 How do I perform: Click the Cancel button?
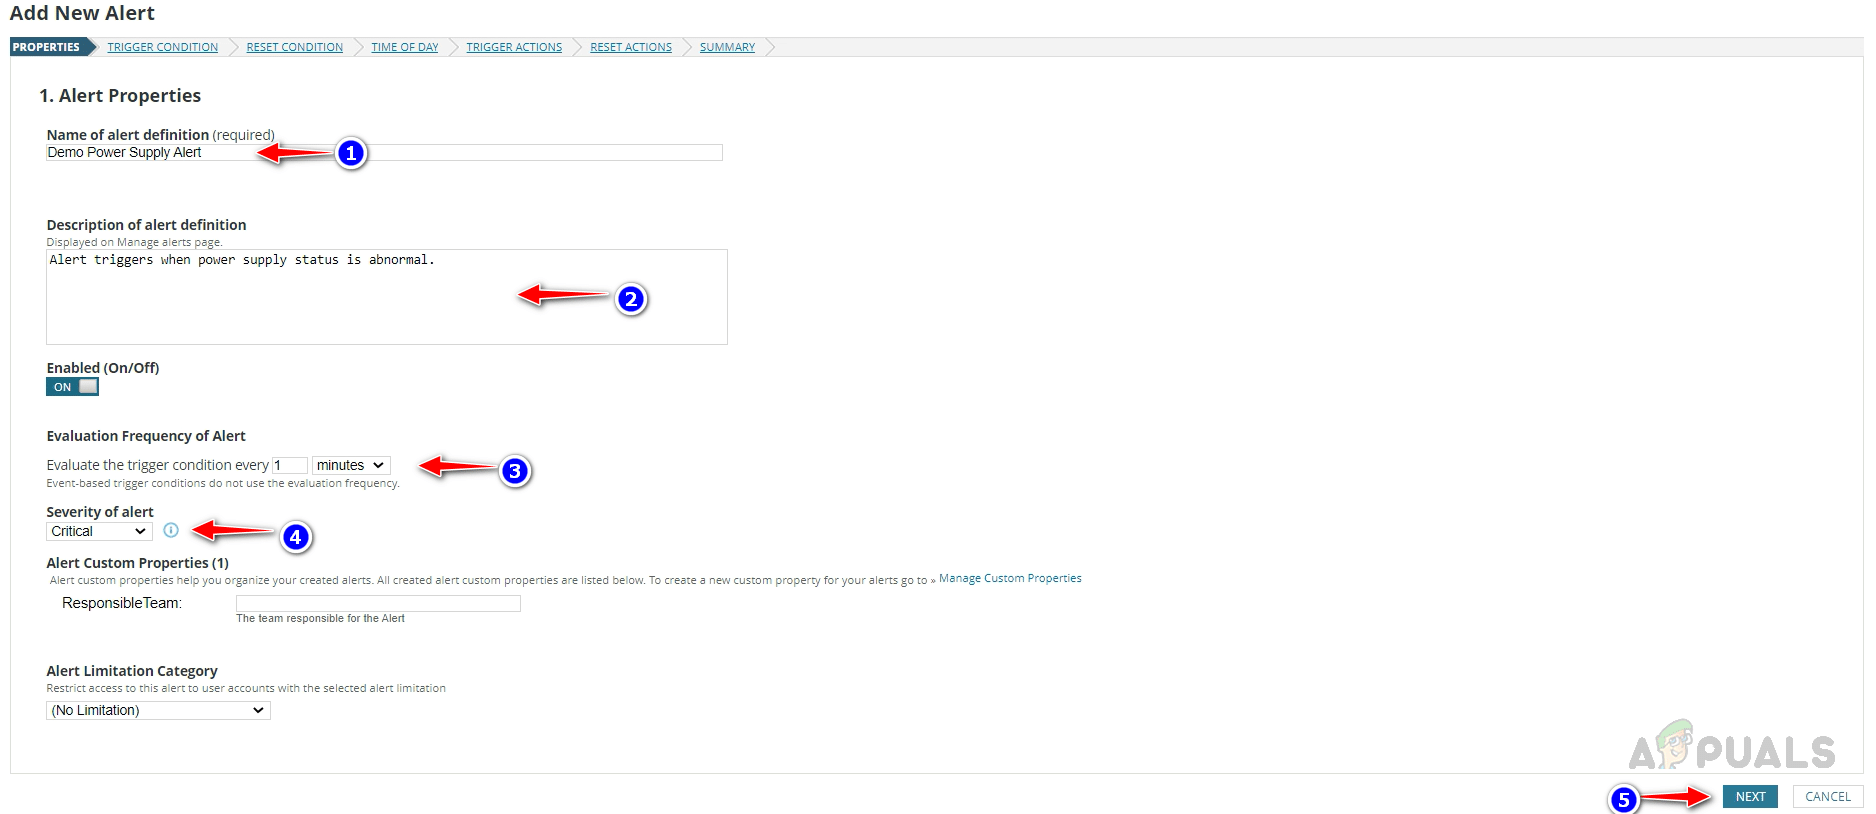pos(1827,797)
